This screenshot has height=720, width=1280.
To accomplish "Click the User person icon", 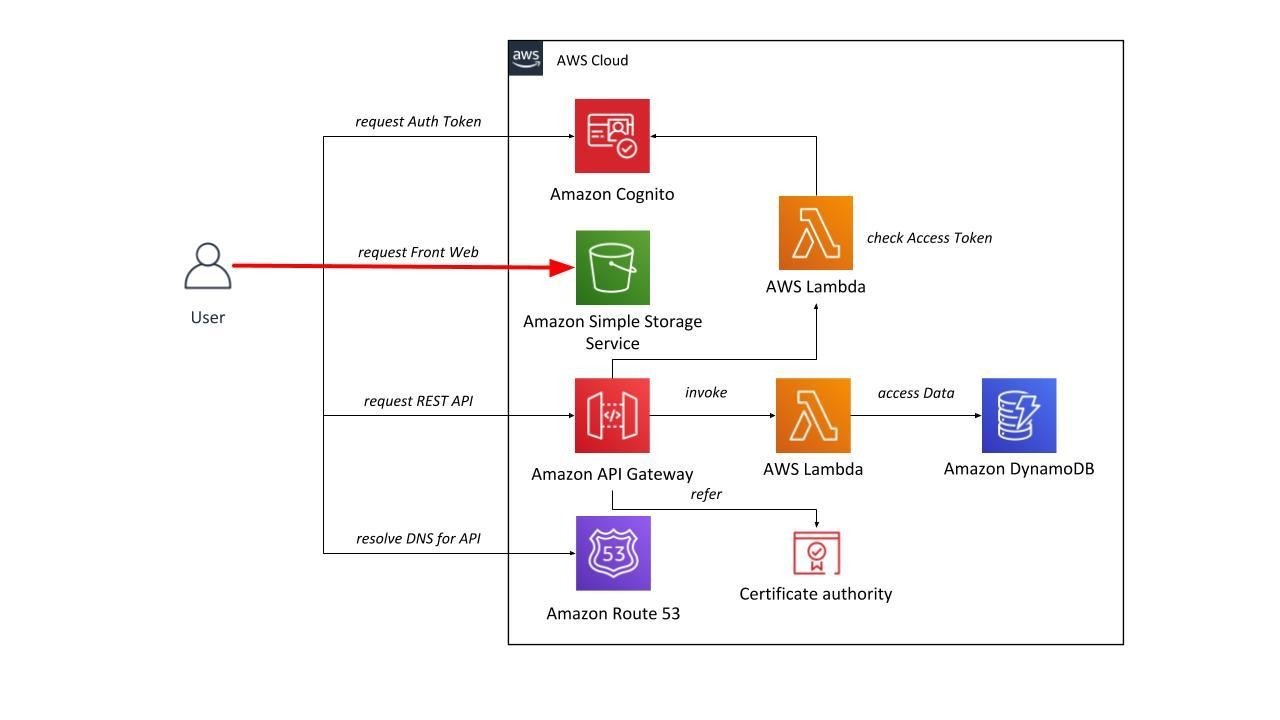I will (x=208, y=266).
